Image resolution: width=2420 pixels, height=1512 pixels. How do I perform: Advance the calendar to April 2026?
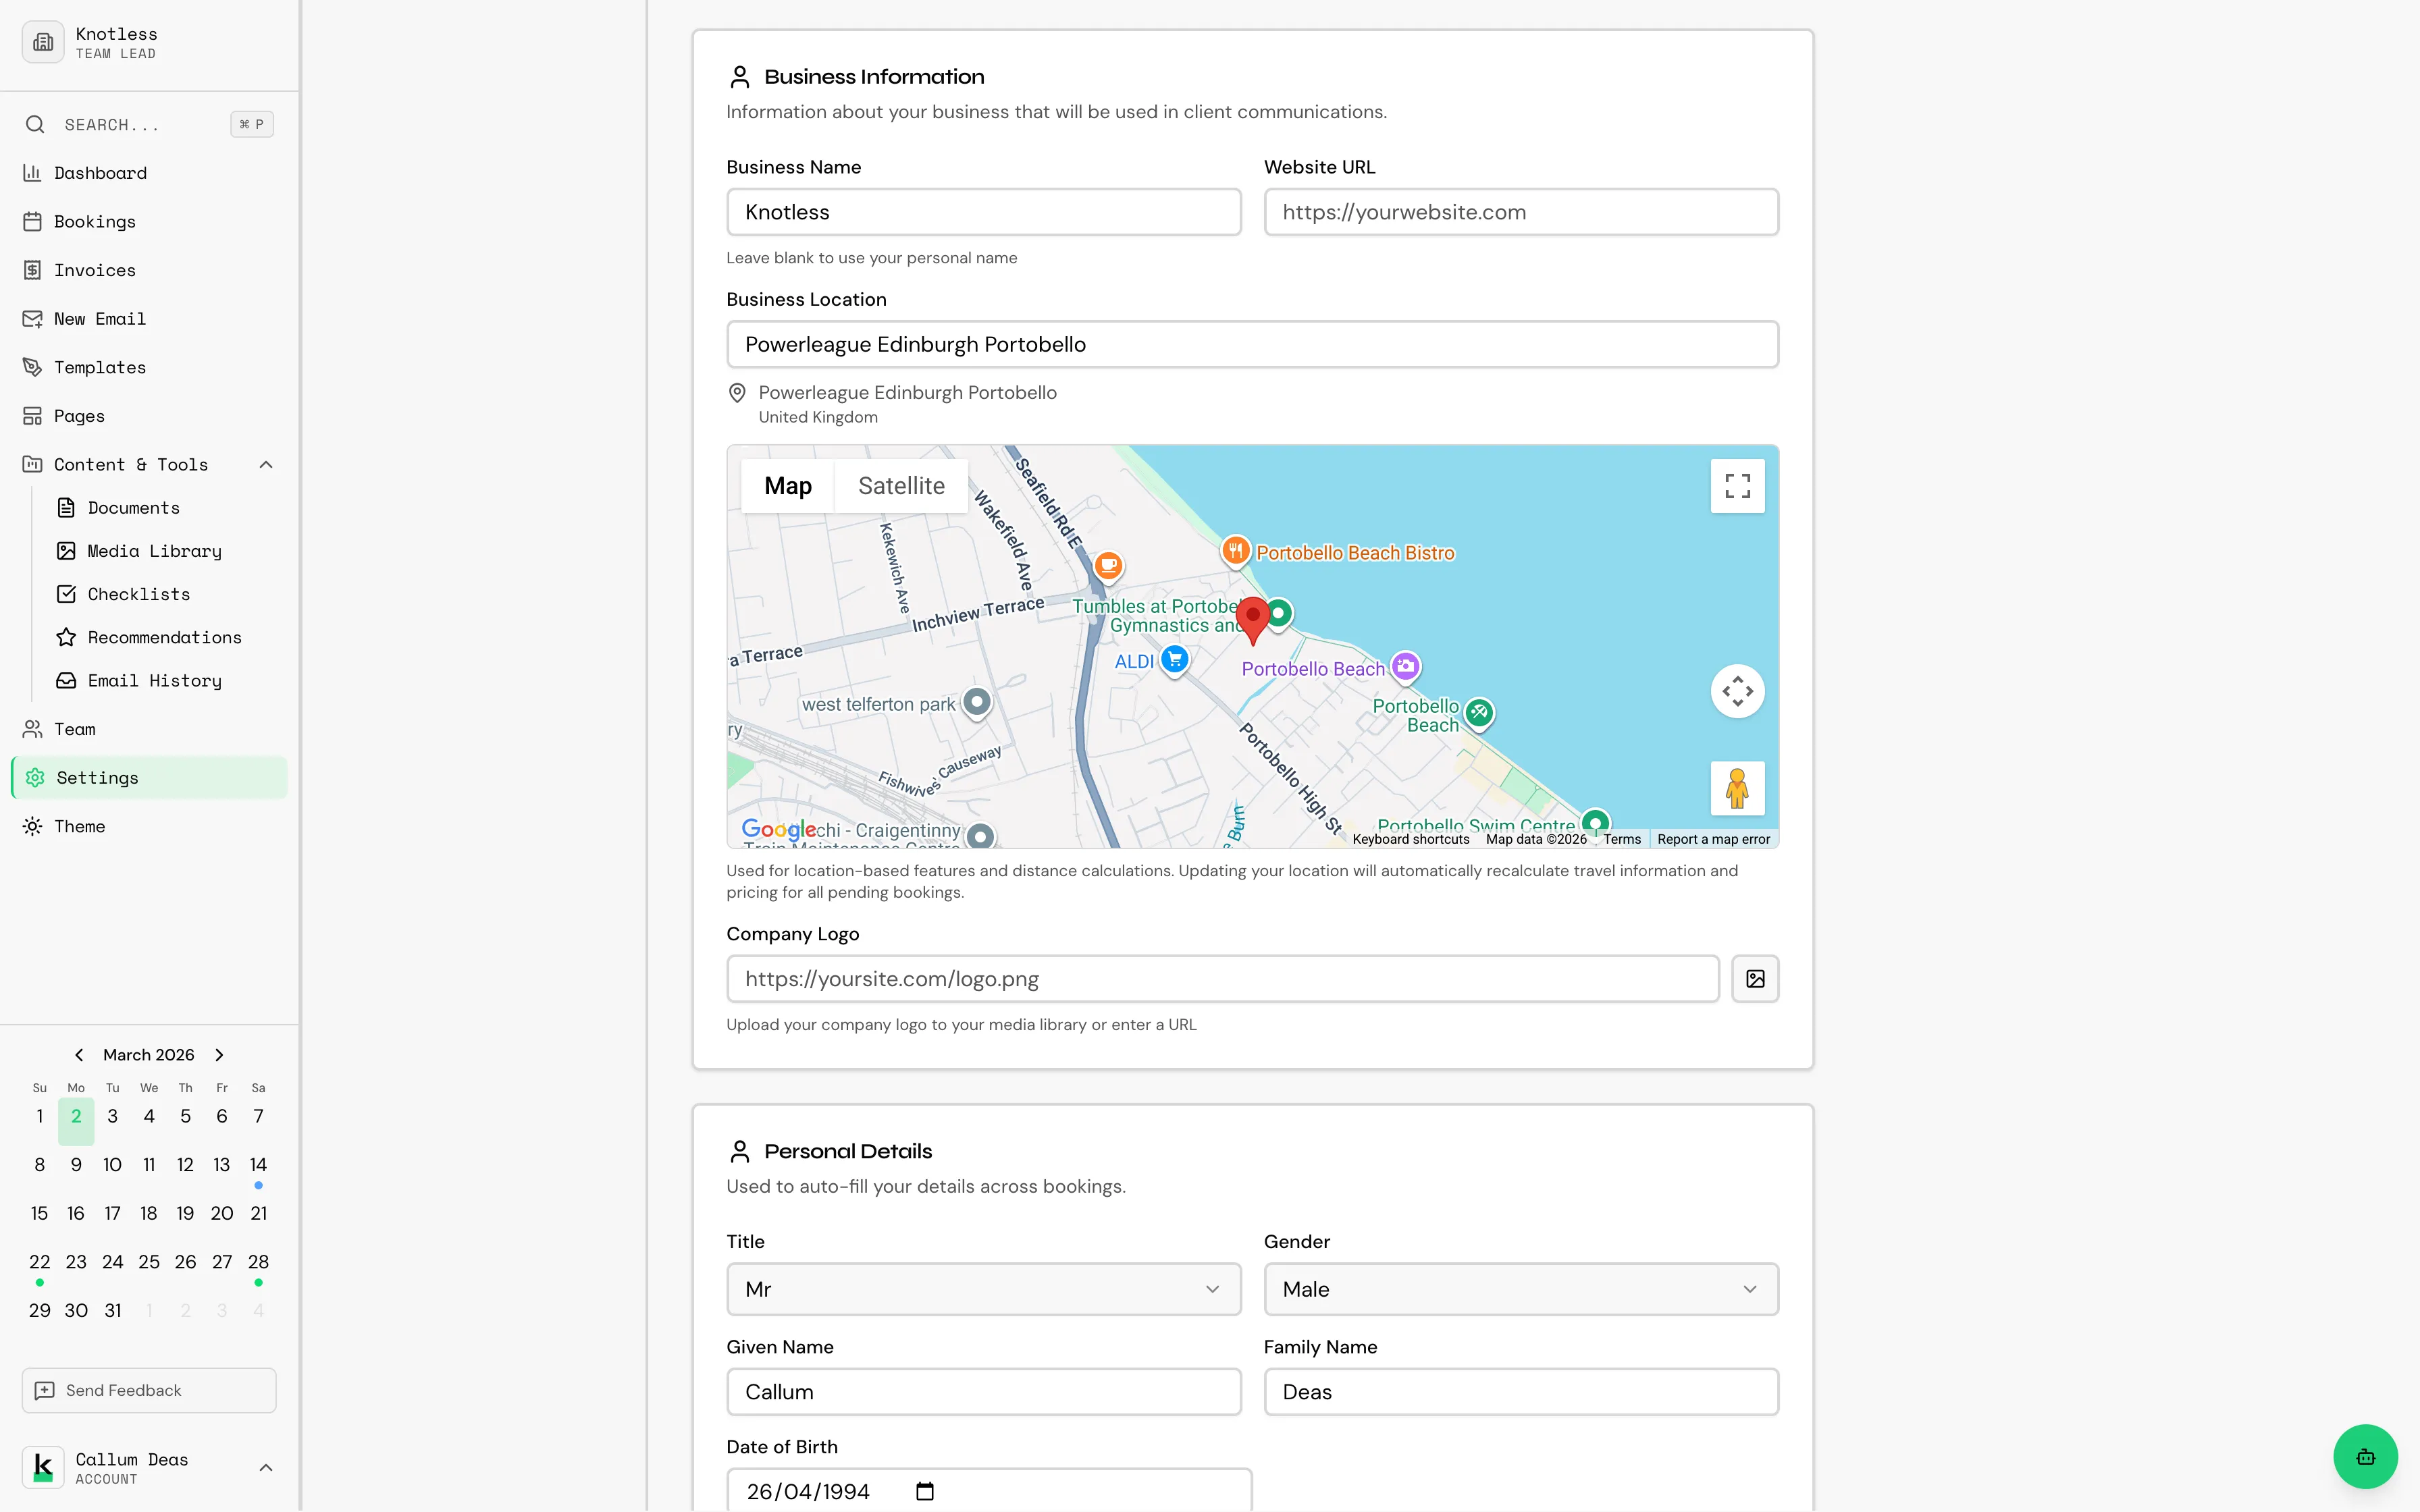point(219,1054)
